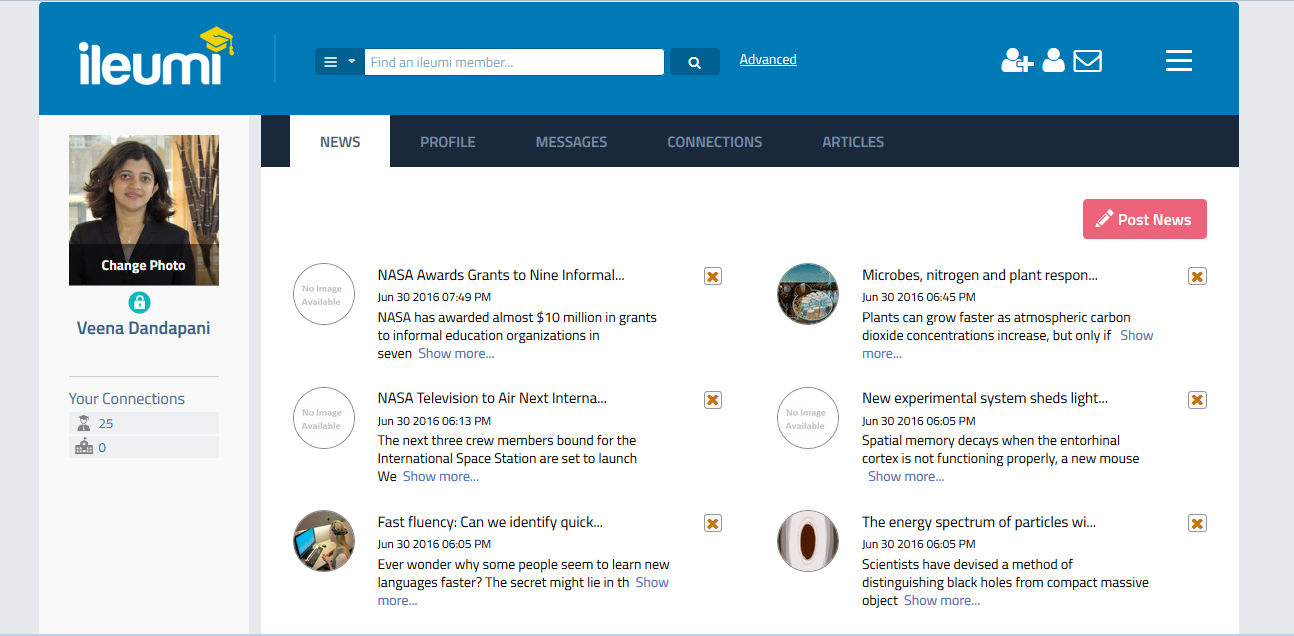Open the 25 people connections count
This screenshot has height=636, width=1294.
[x=106, y=424]
